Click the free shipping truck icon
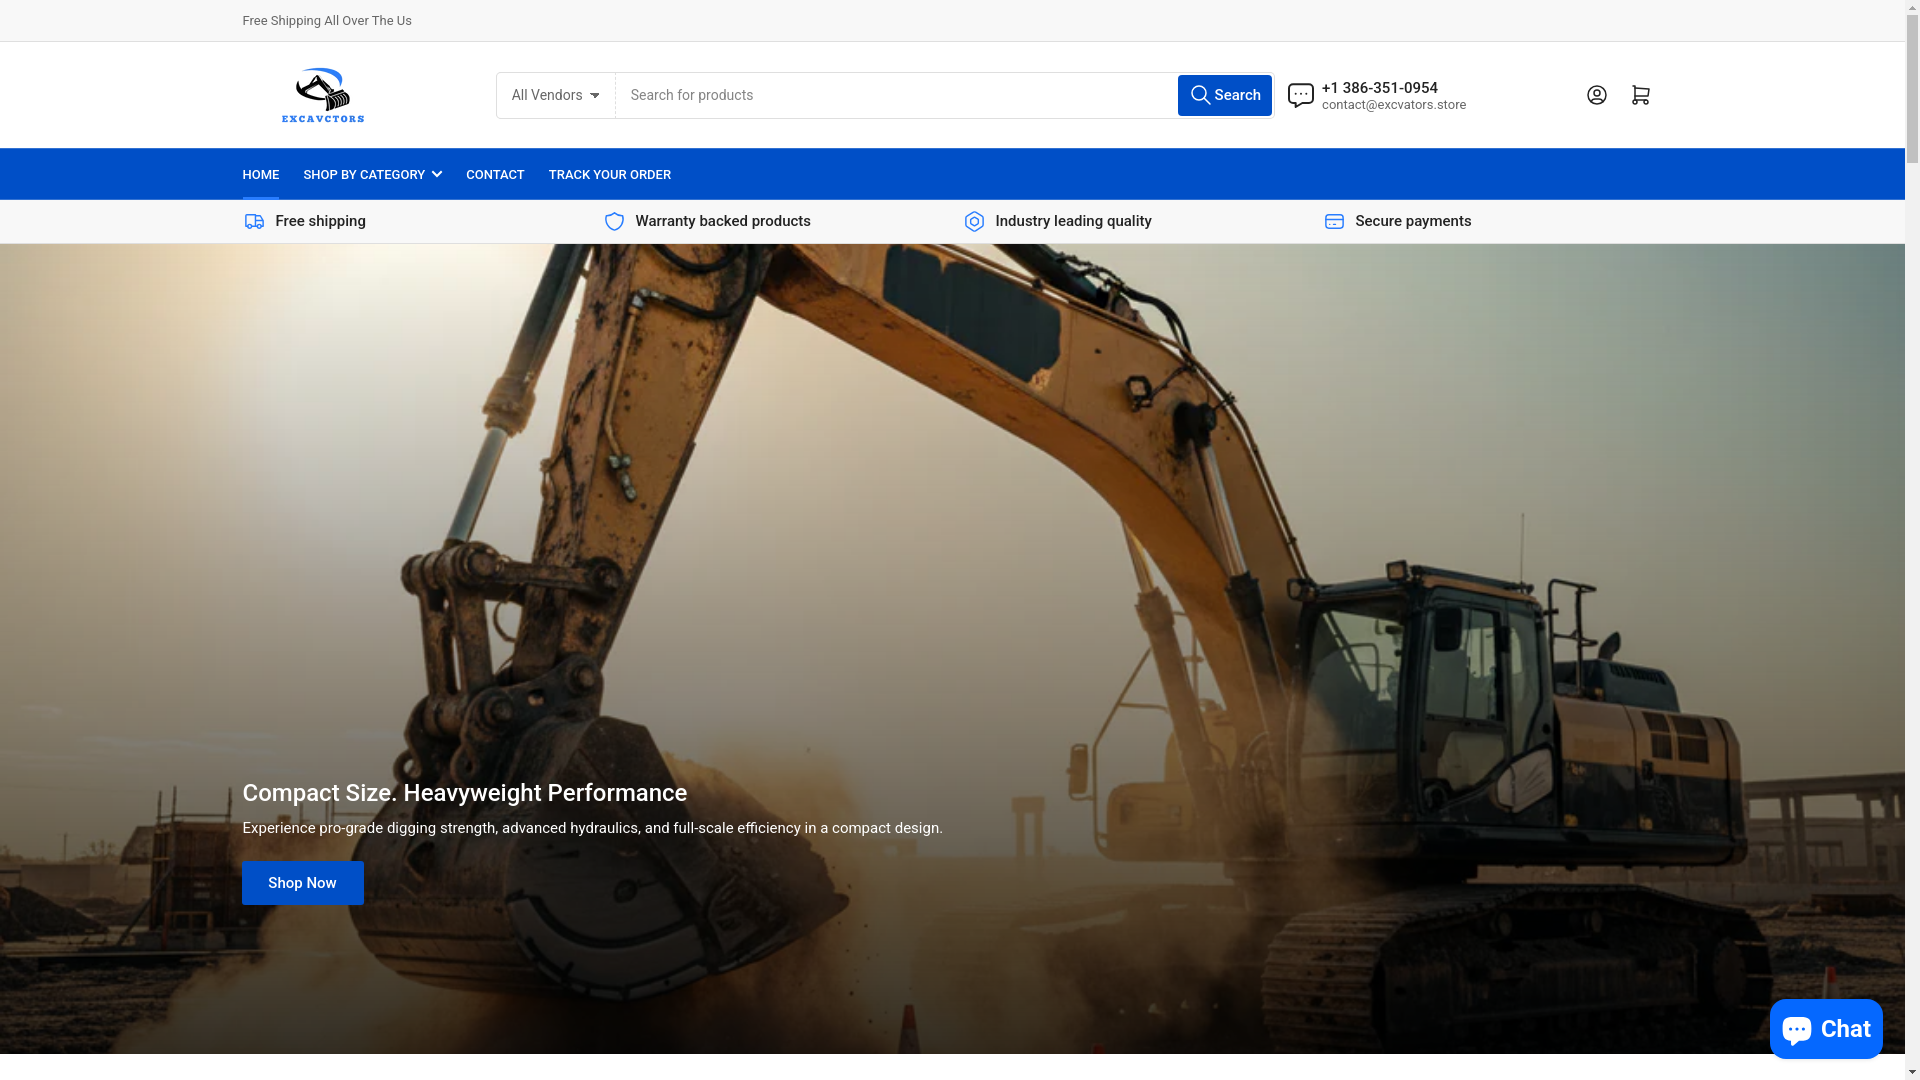Viewport: 1920px width, 1080px height. pyautogui.click(x=254, y=221)
